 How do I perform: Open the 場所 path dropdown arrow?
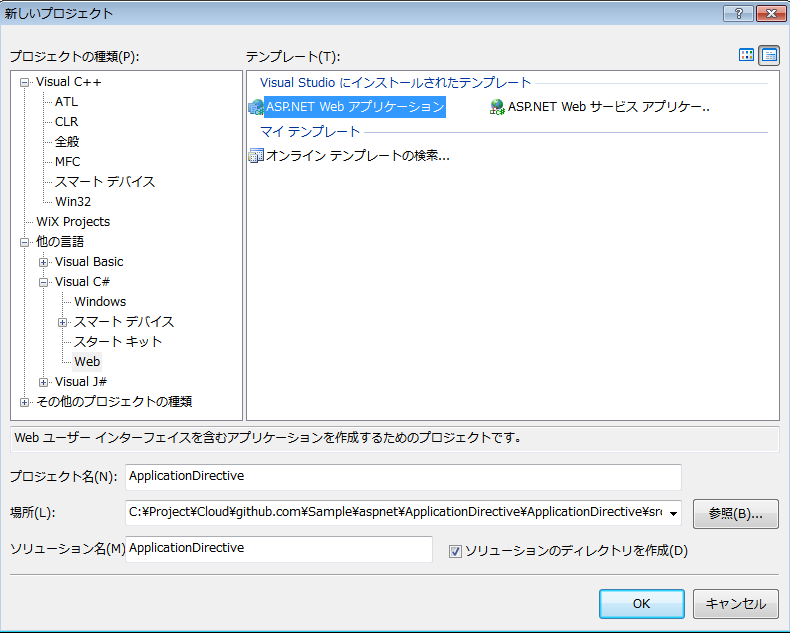coord(673,514)
